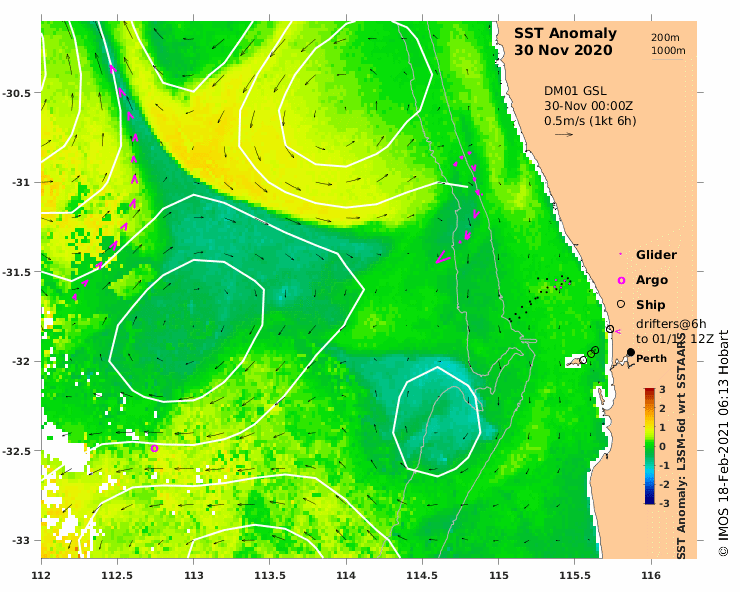The height and width of the screenshot is (592, 740).
Task: Click the magenta Argo circle legend marker
Action: click(622, 280)
